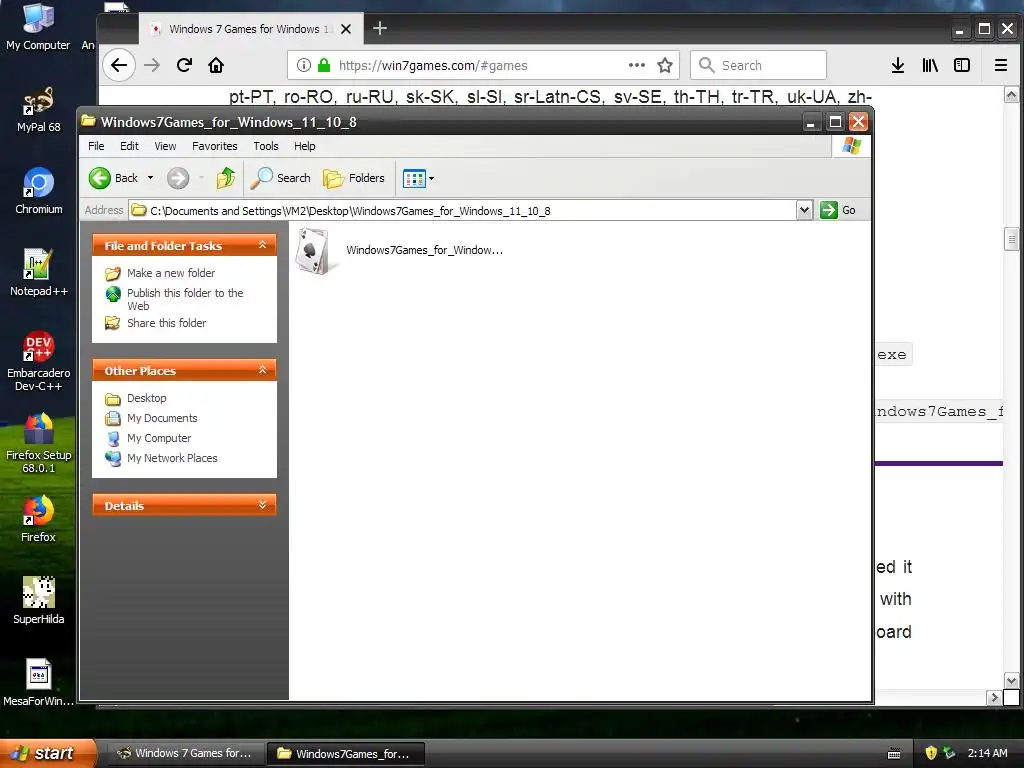Click the Explorer forward arrow button
1024x768 pixels.
178,178
